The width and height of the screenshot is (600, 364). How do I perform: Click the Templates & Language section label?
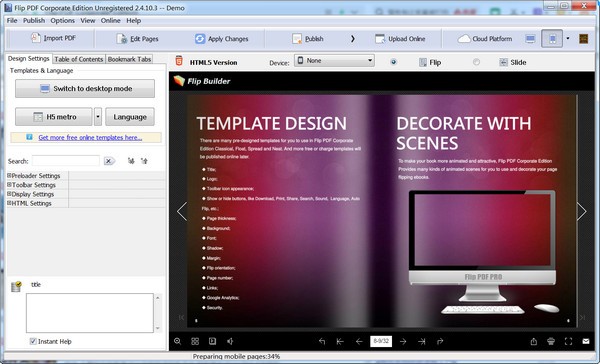[x=41, y=70]
